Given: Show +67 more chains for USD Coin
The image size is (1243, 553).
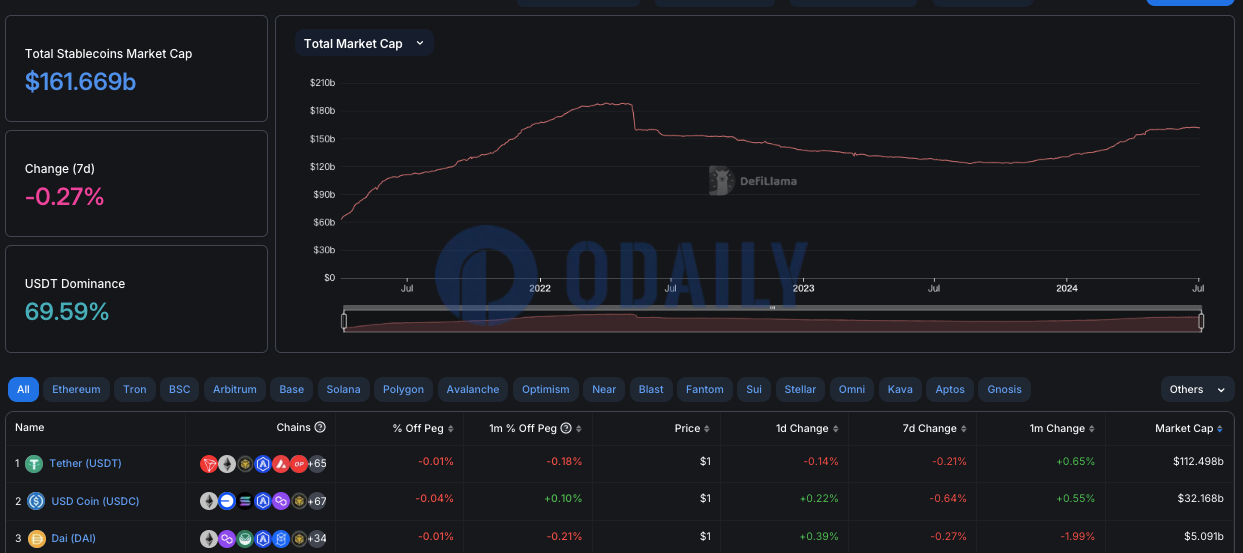Looking at the screenshot, I should pyautogui.click(x=317, y=501).
